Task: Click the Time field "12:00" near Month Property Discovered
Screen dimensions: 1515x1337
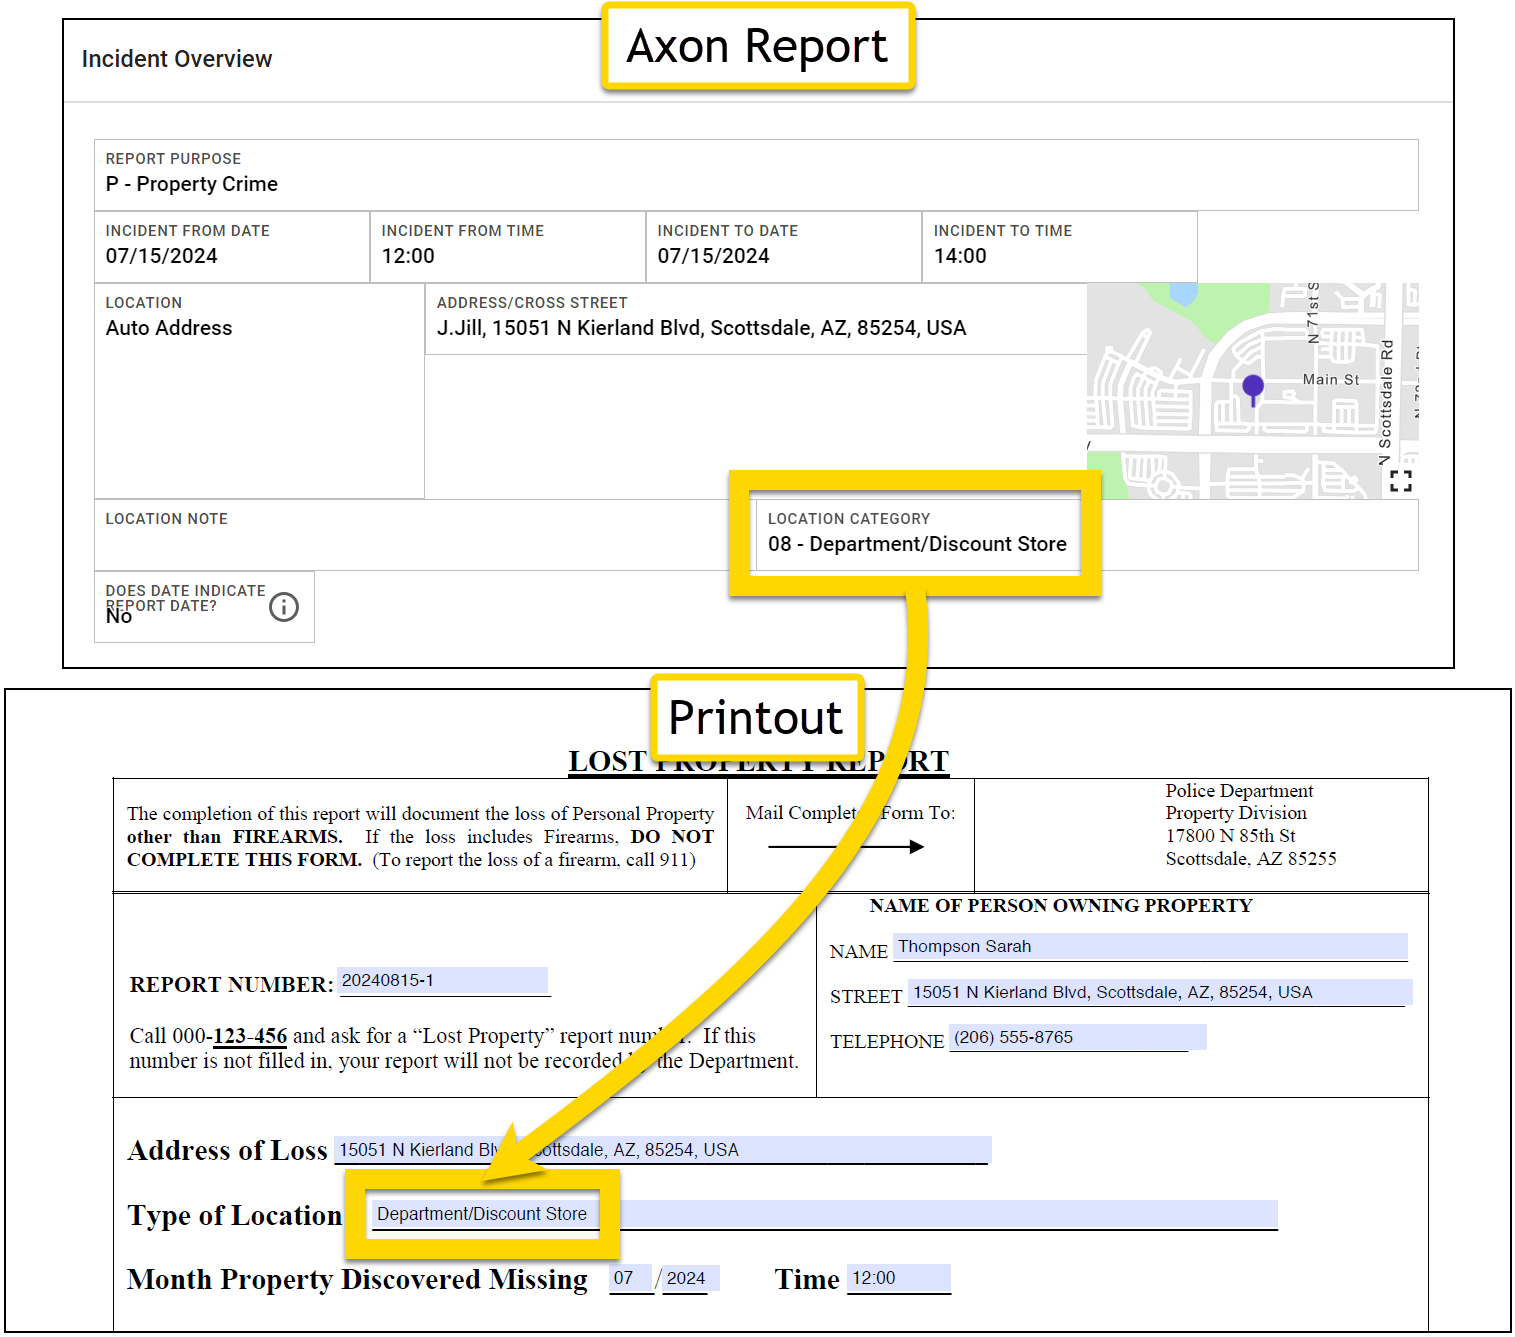Action: tap(897, 1277)
